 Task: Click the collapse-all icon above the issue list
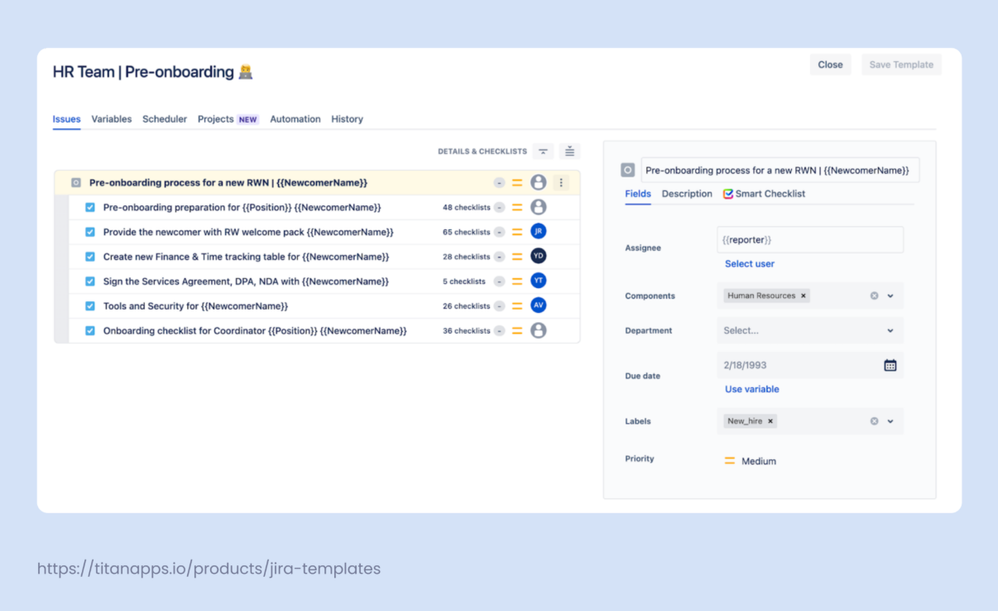tap(543, 151)
